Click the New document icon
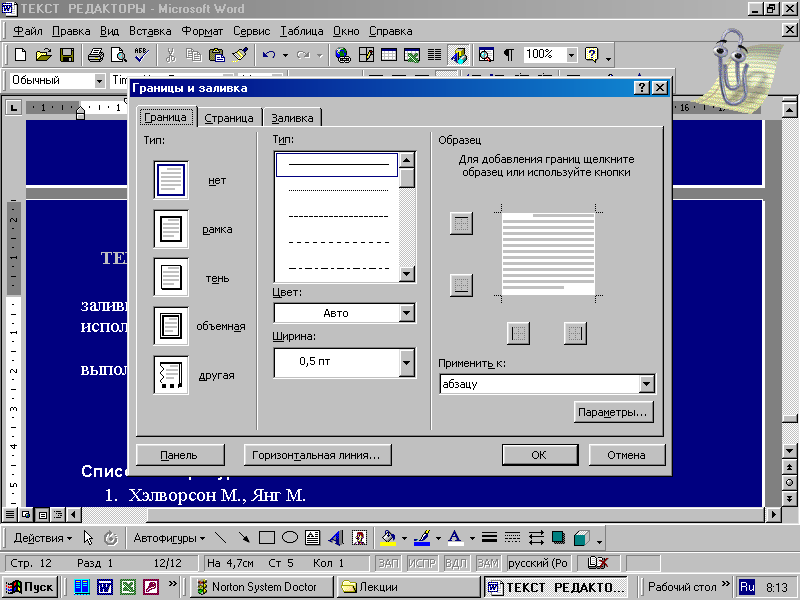This screenshot has height=600, width=800. 20,55
